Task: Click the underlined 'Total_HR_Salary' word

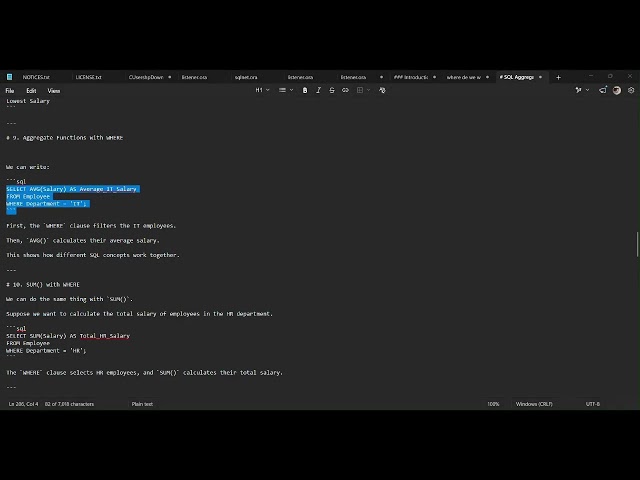Action: coord(104,336)
